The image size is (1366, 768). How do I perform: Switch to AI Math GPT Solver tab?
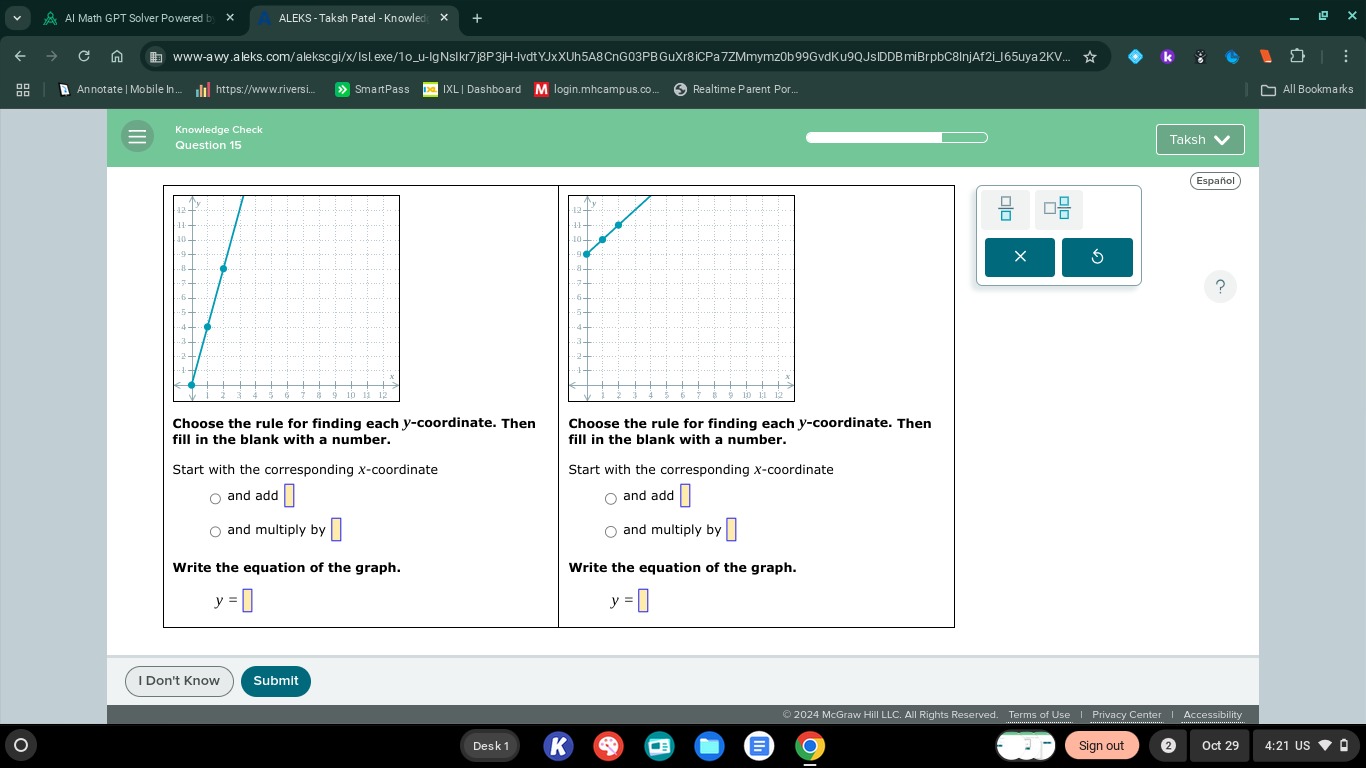pyautogui.click(x=137, y=18)
